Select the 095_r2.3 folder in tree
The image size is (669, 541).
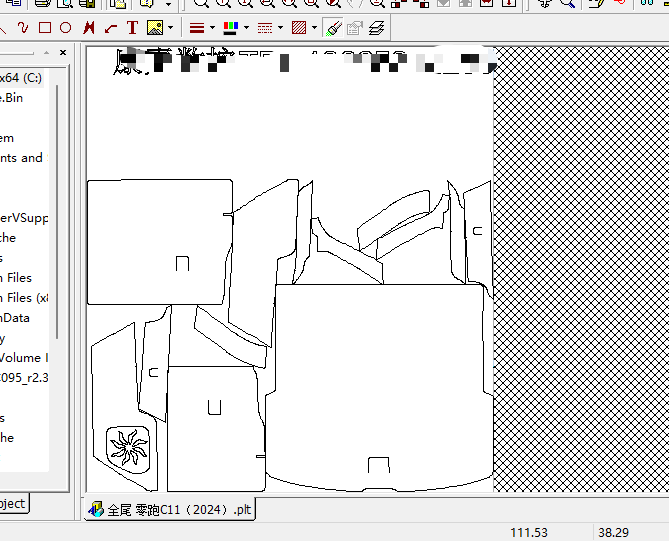click(24, 377)
